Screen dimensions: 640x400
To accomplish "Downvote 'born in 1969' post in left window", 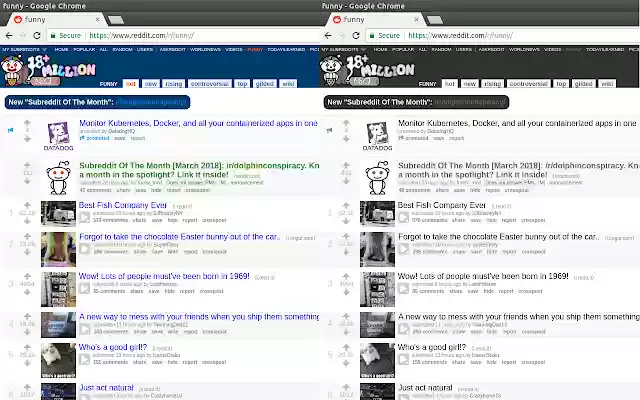I will (x=27, y=292).
